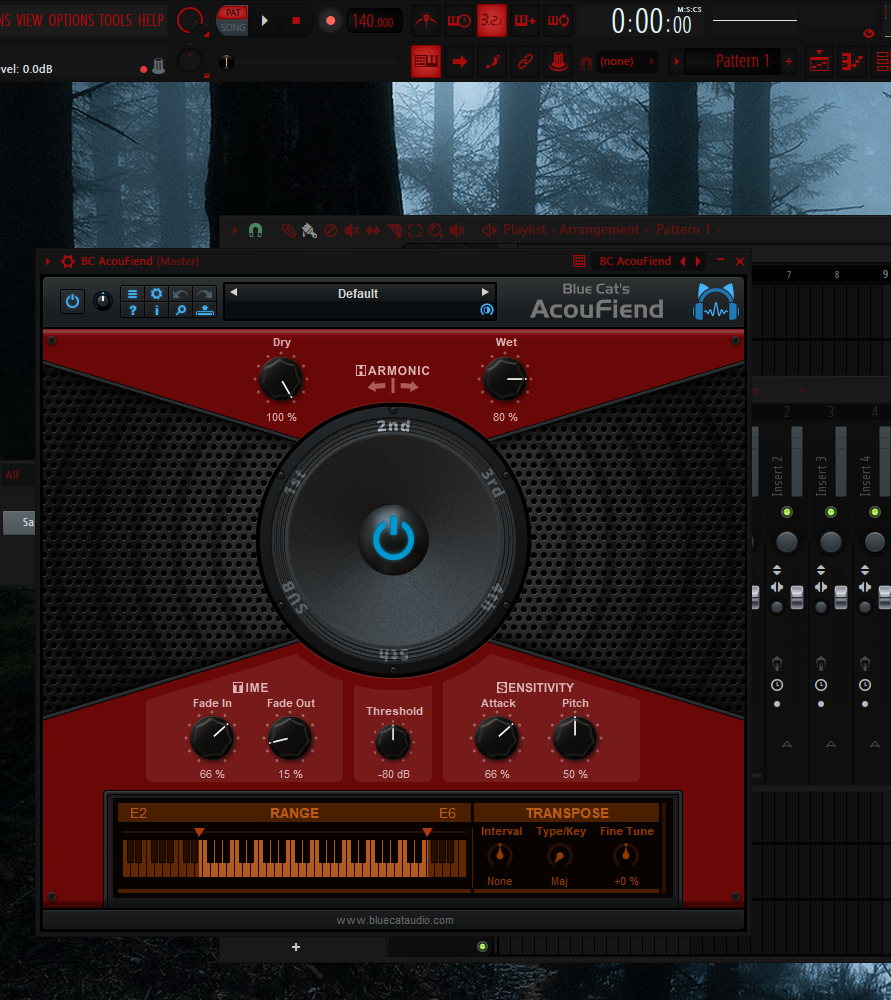Image resolution: width=891 pixels, height=1000 pixels.
Task: Toggle overdub blend recording icon
Action: click(x=525, y=20)
